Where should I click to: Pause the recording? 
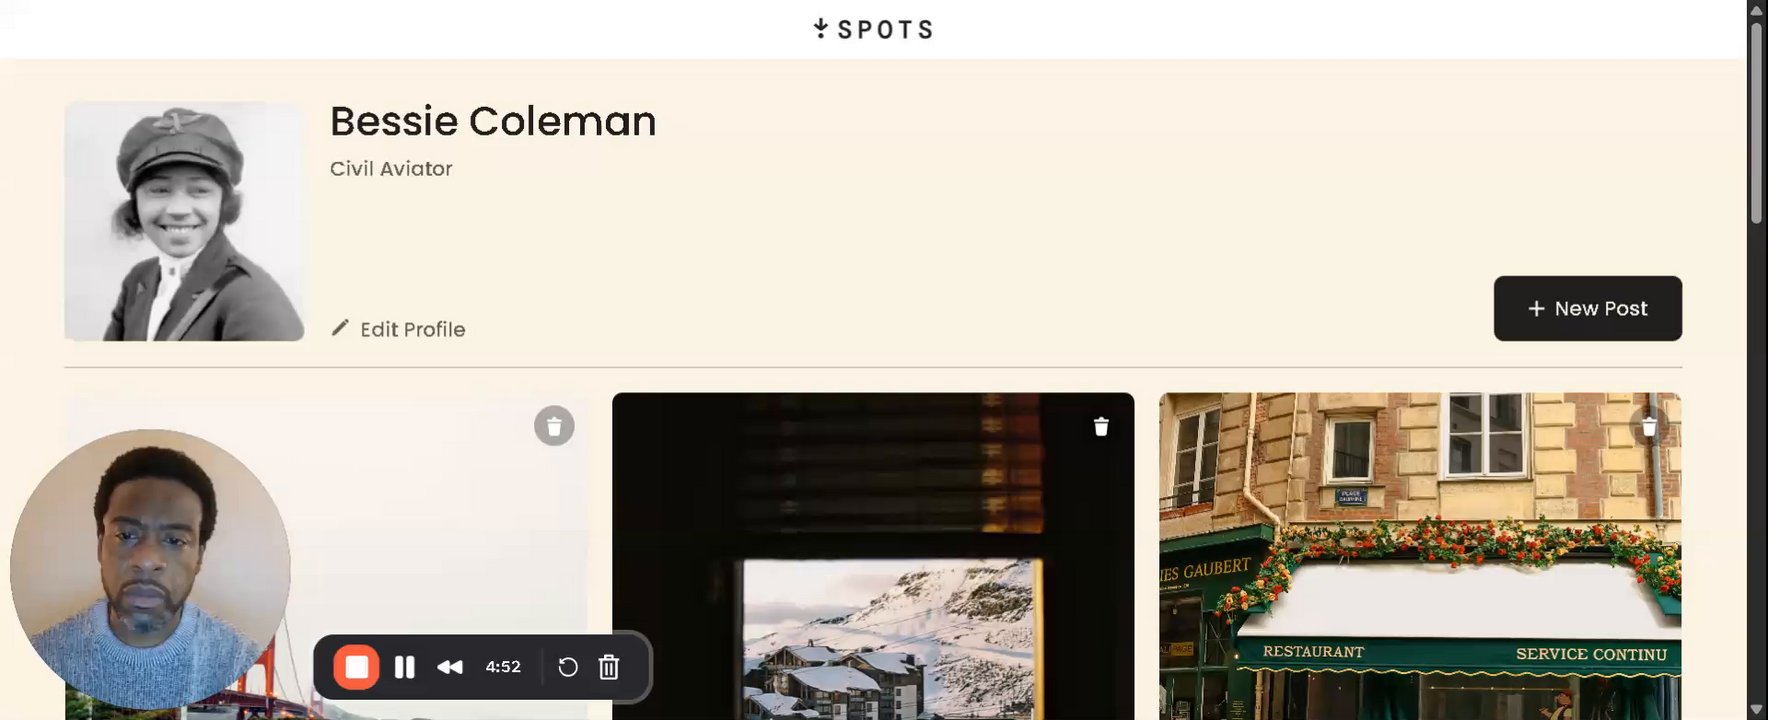tap(405, 667)
